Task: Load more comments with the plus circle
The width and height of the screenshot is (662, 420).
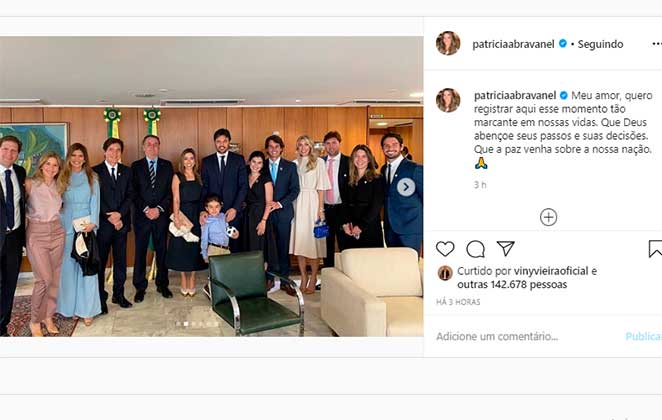Action: [x=548, y=217]
